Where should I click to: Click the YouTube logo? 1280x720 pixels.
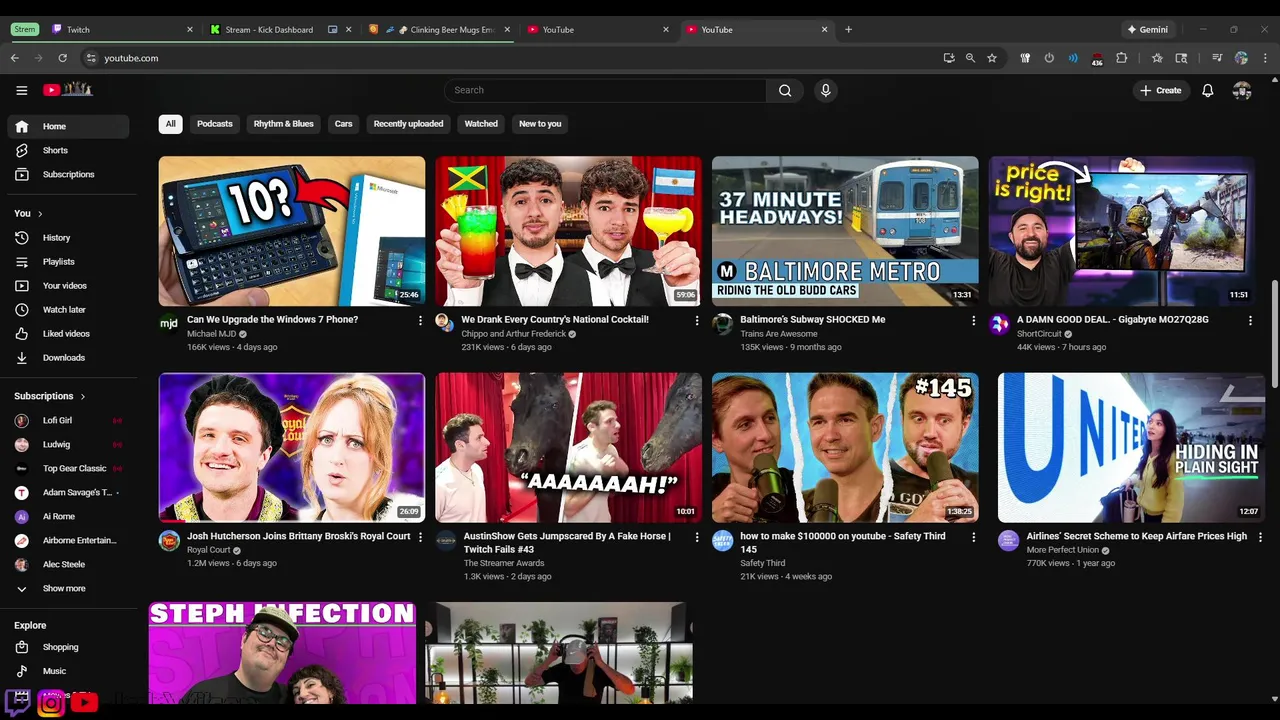tap(67, 90)
